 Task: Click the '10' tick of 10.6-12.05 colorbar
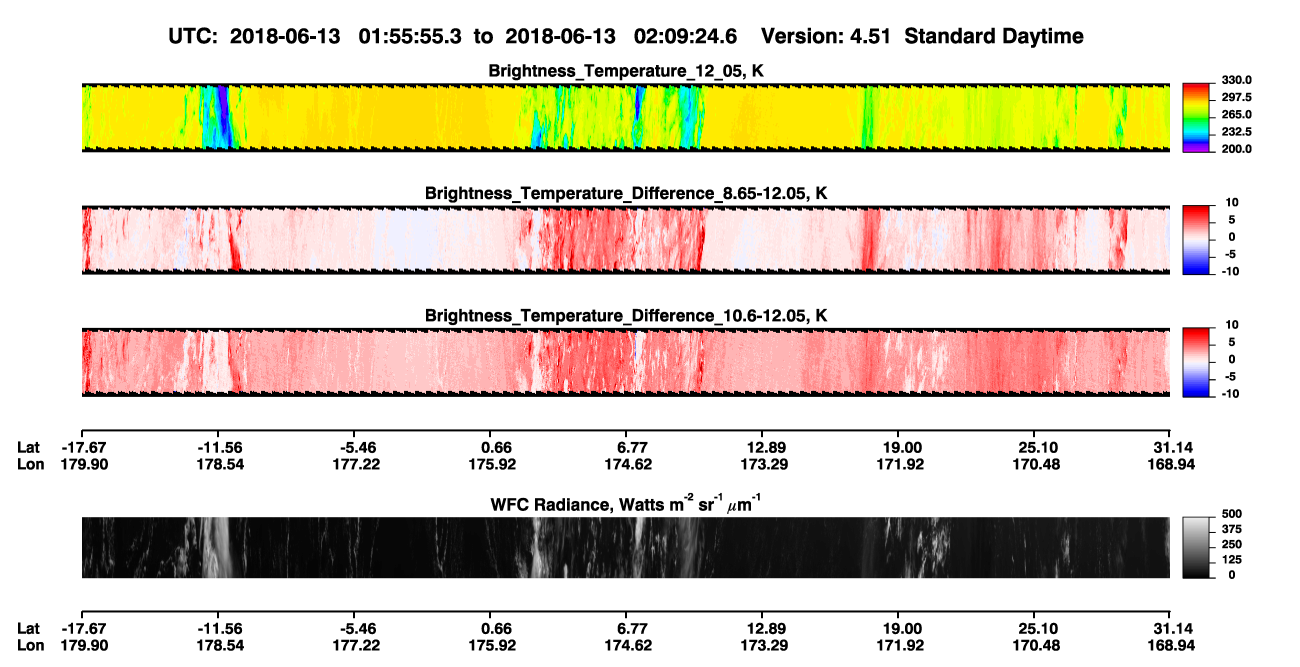click(1230, 325)
